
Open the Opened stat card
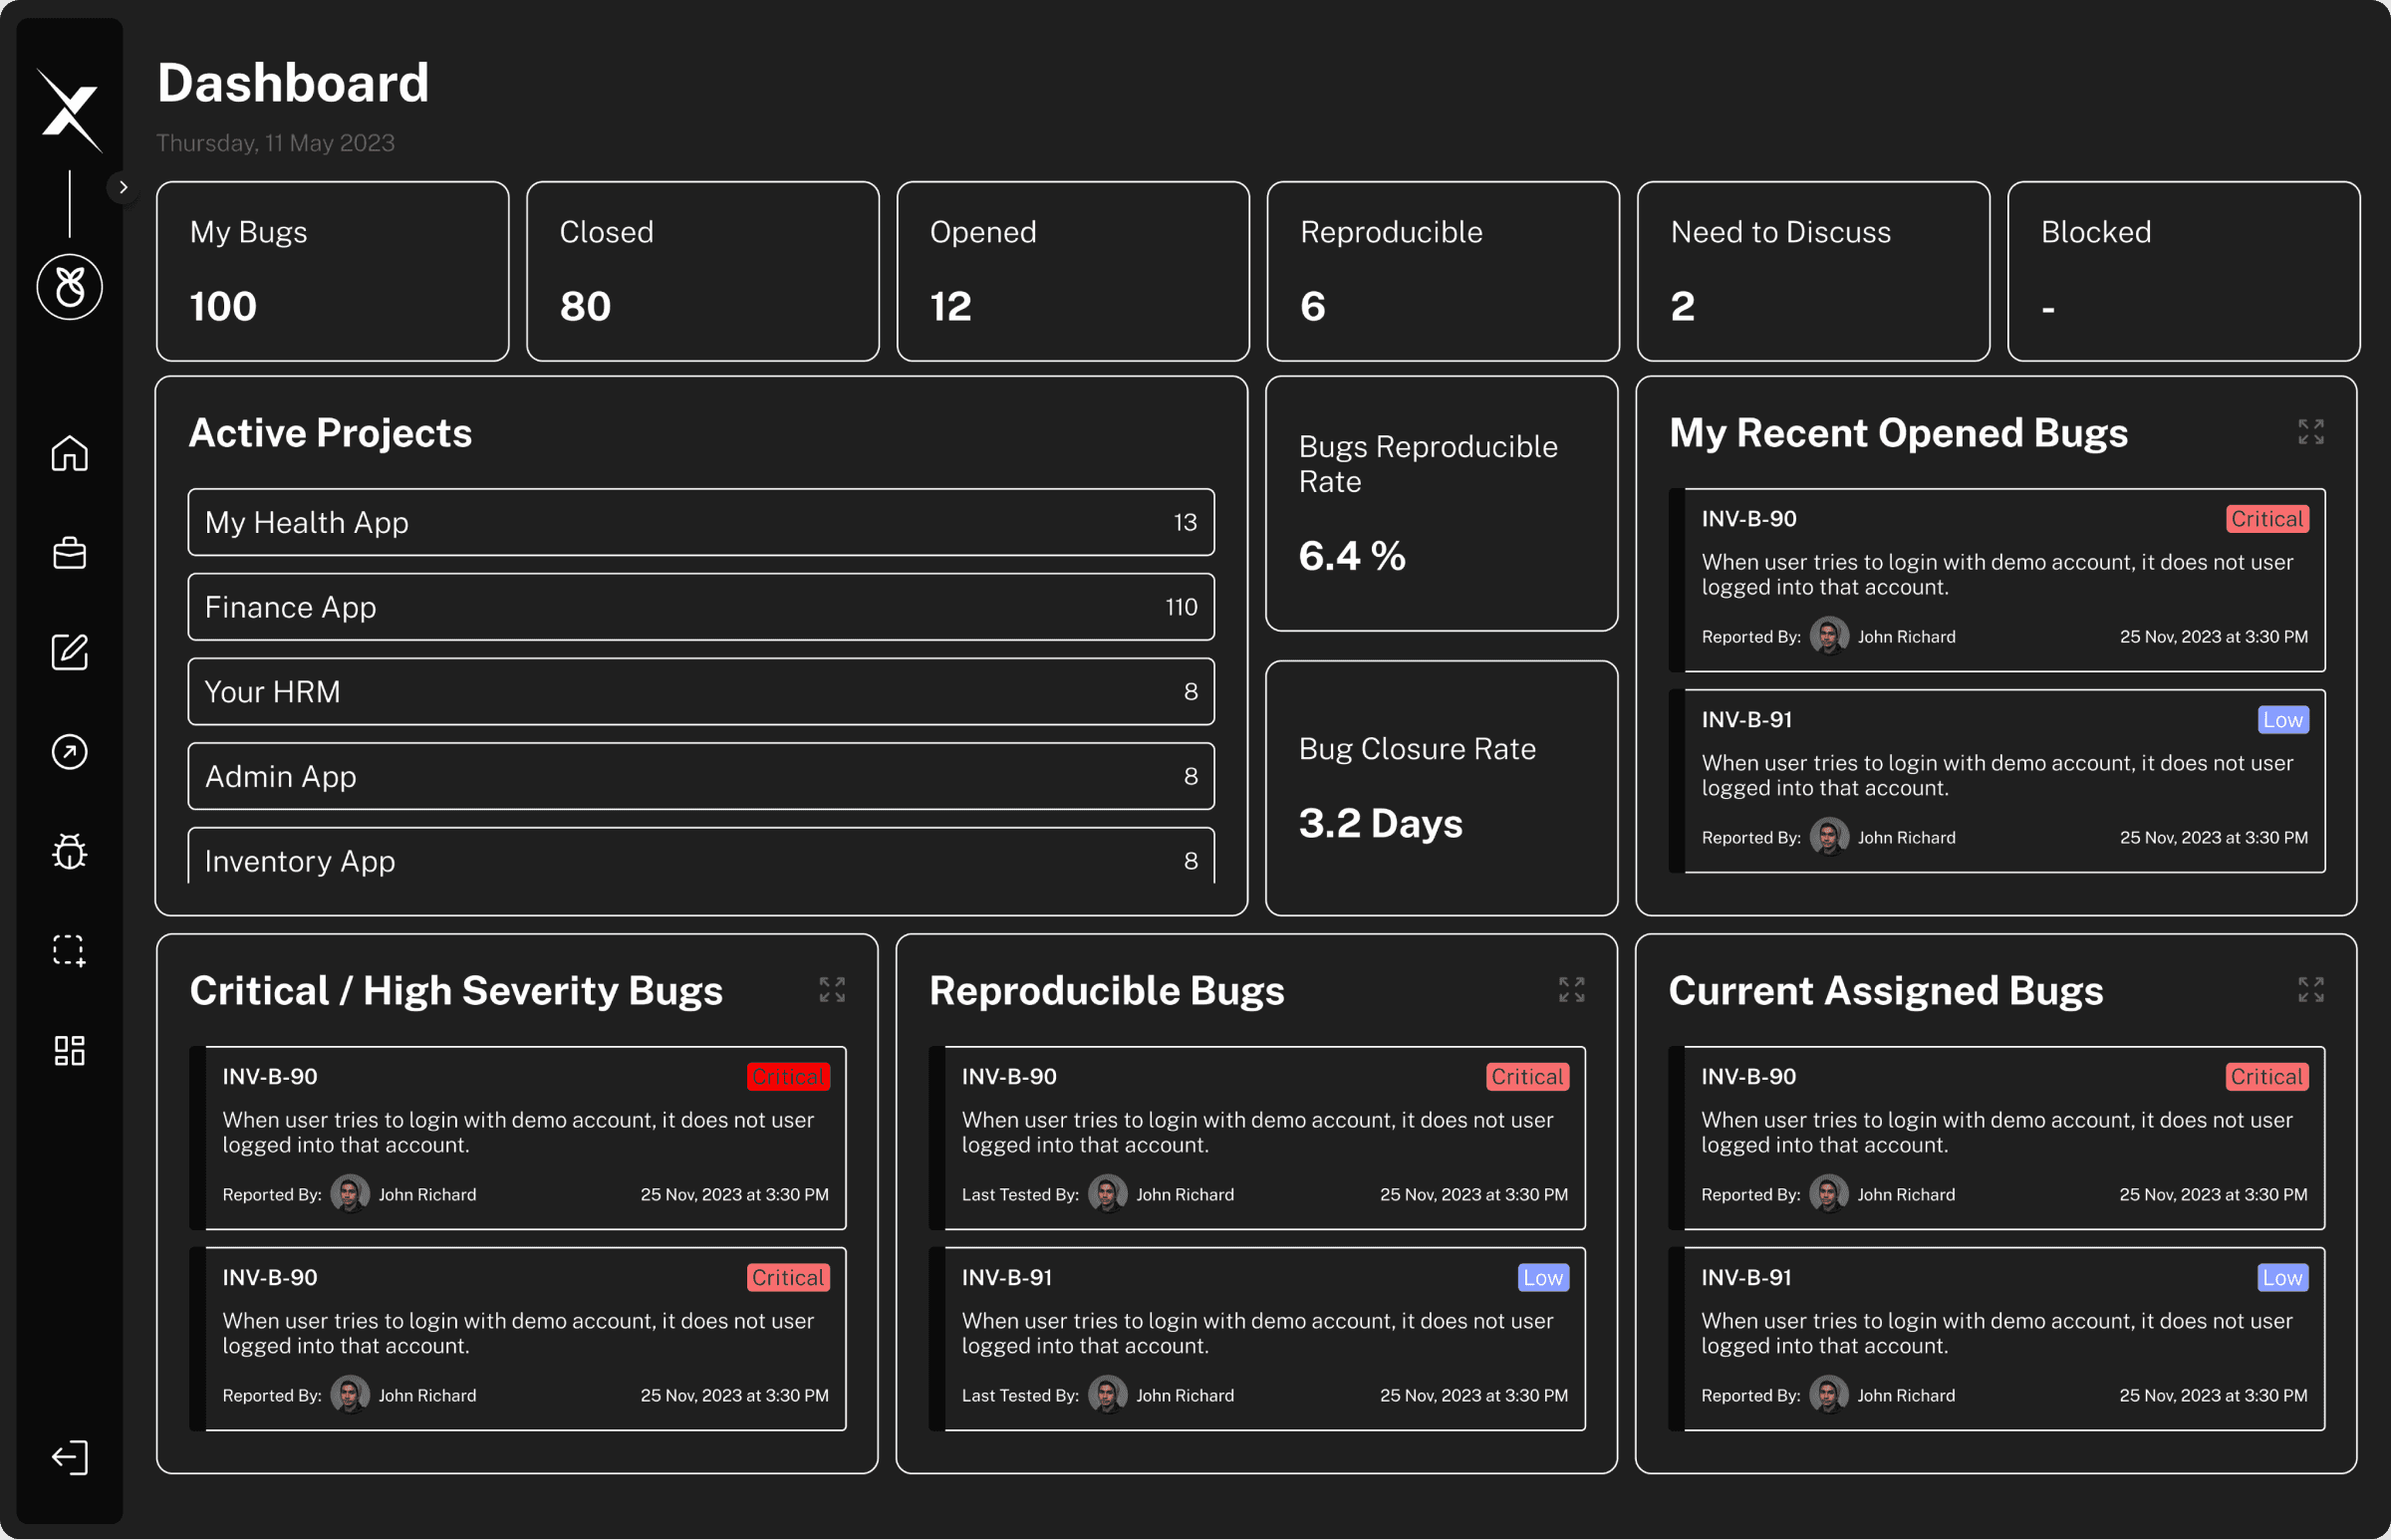click(x=1073, y=271)
